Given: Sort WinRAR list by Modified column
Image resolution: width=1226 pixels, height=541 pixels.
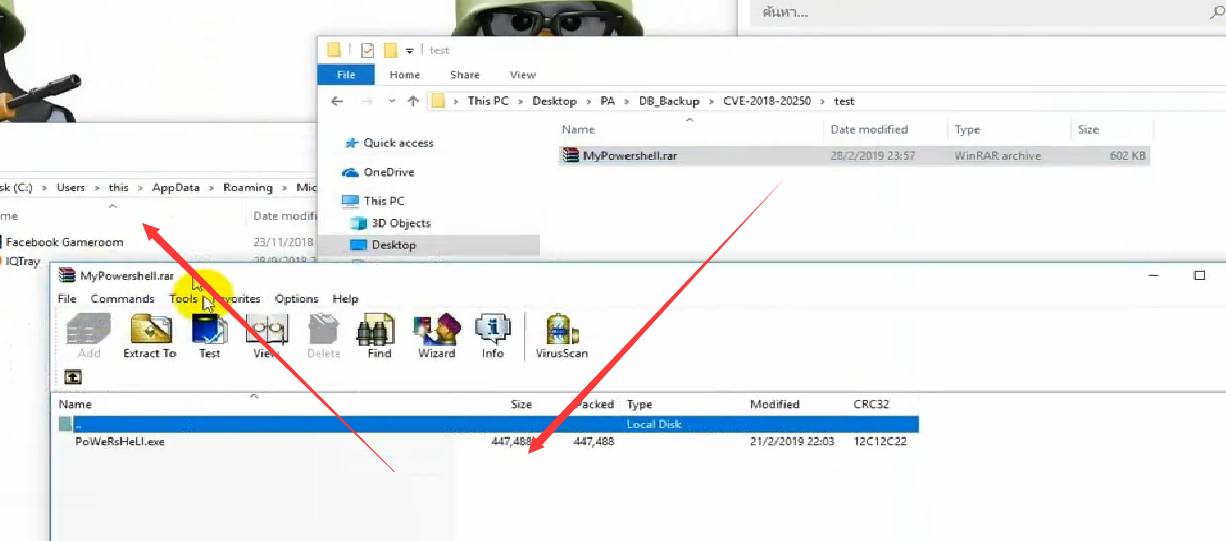Looking at the screenshot, I should [775, 404].
